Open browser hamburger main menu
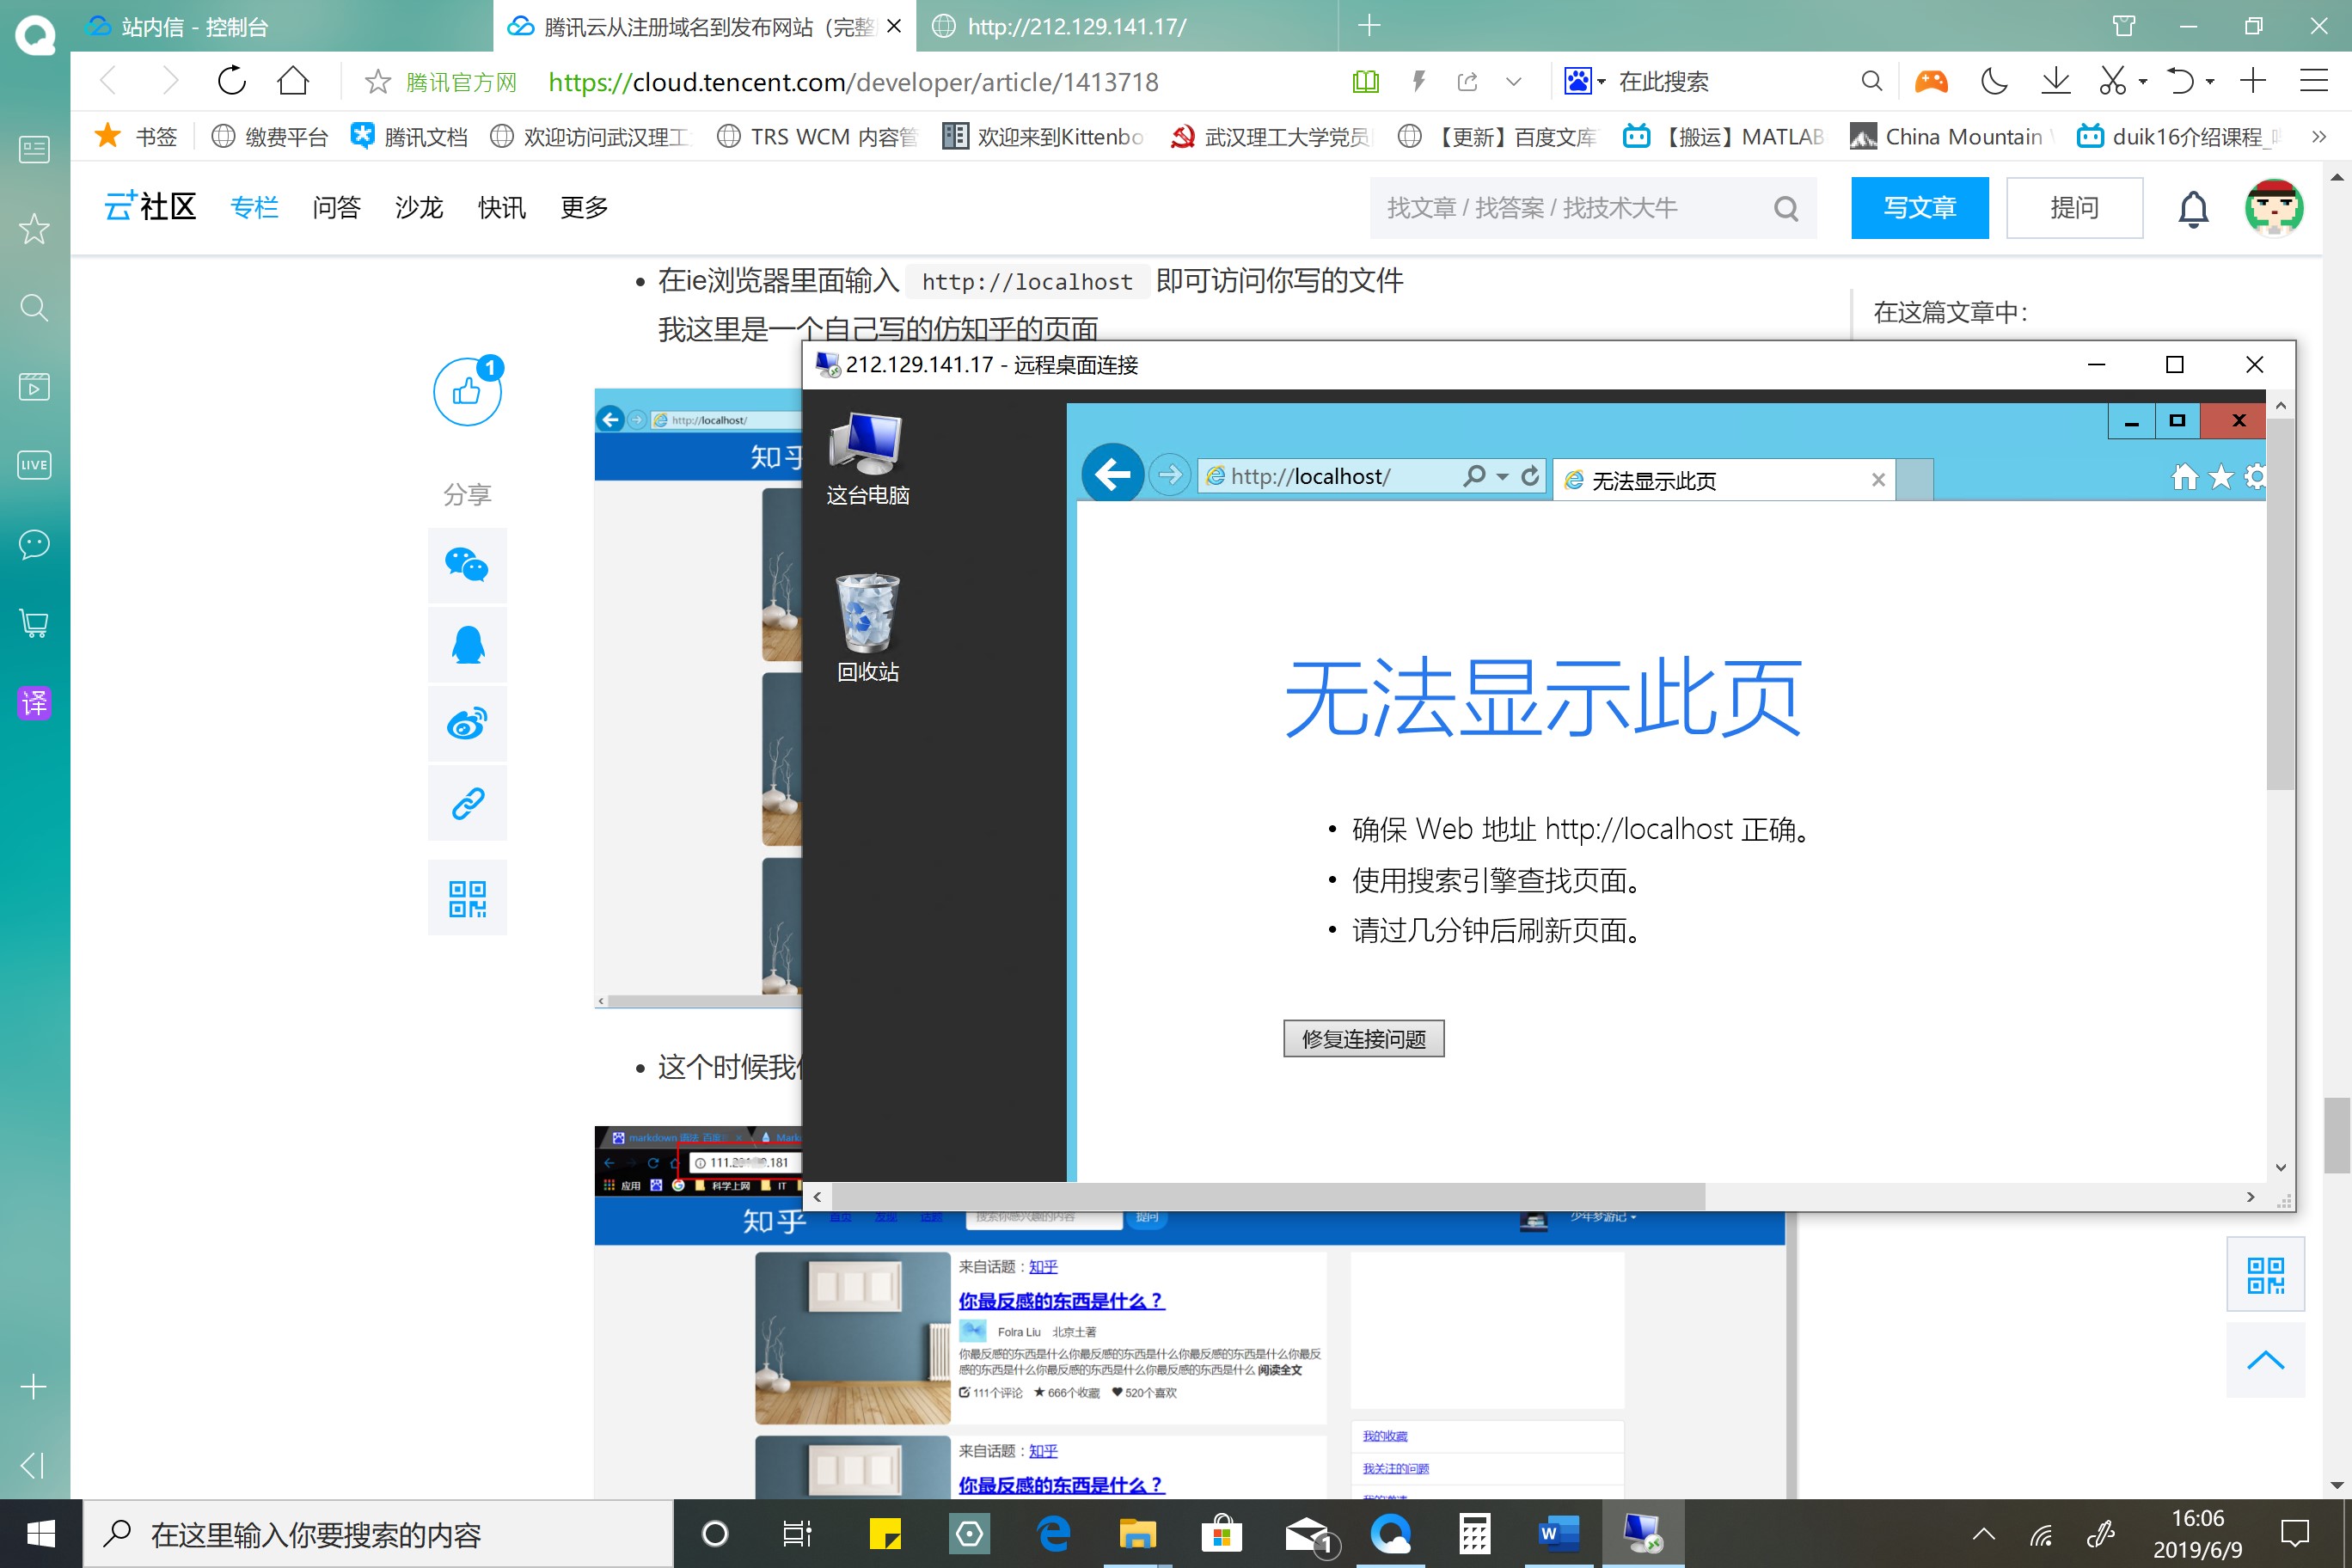Viewport: 2352px width, 1568px height. 2314,82
